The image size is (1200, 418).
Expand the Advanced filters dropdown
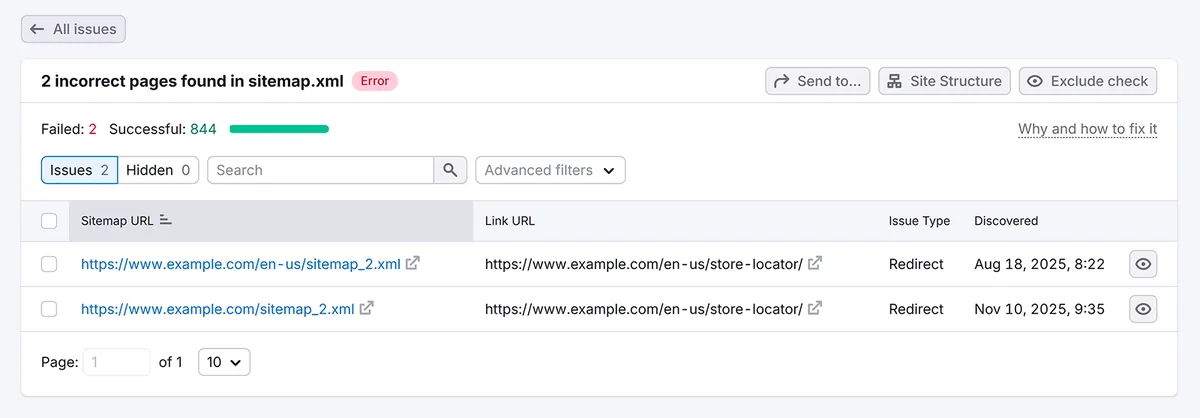[x=550, y=170]
